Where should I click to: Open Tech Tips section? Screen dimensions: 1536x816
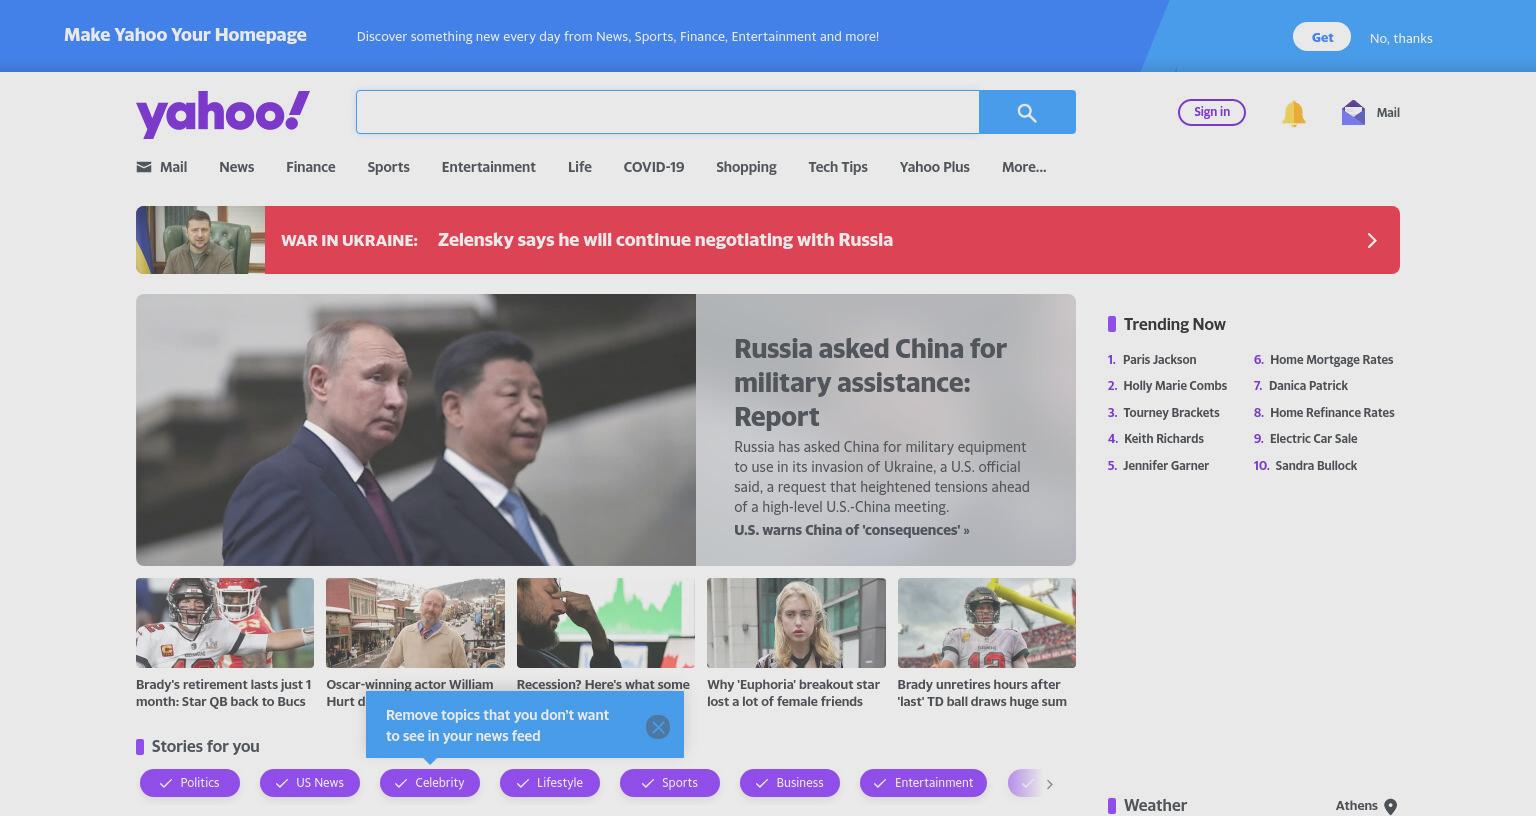coord(837,167)
